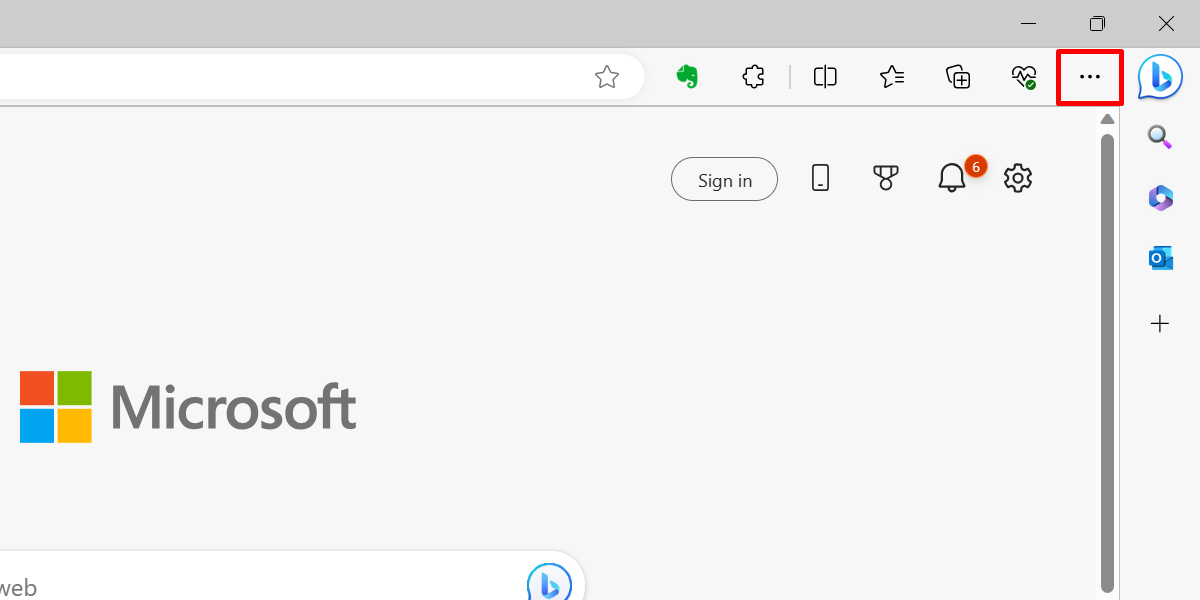Click inside the web search field

pyautogui.click(x=250, y=583)
